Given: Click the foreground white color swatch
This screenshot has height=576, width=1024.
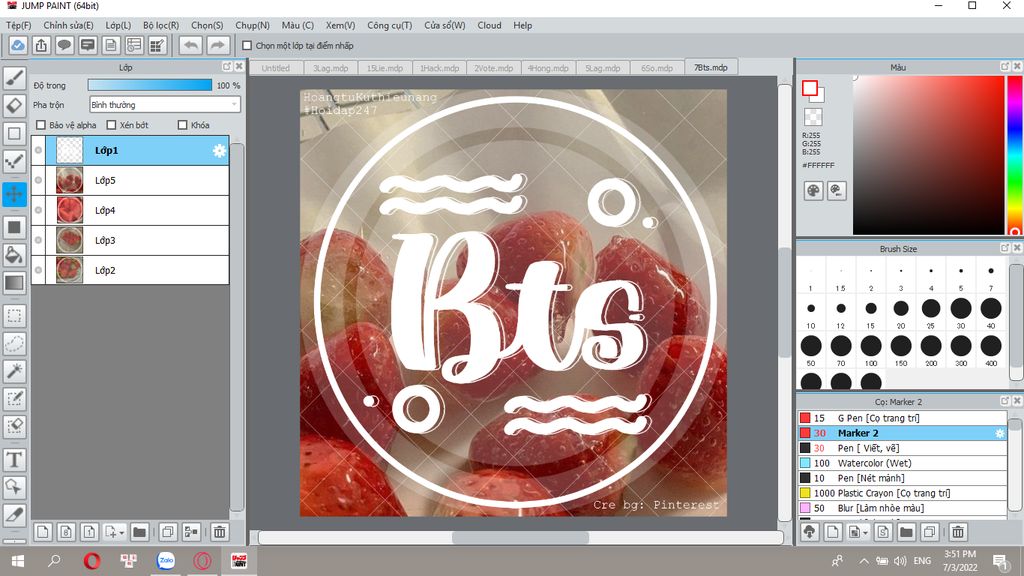Looking at the screenshot, I should 810,88.
